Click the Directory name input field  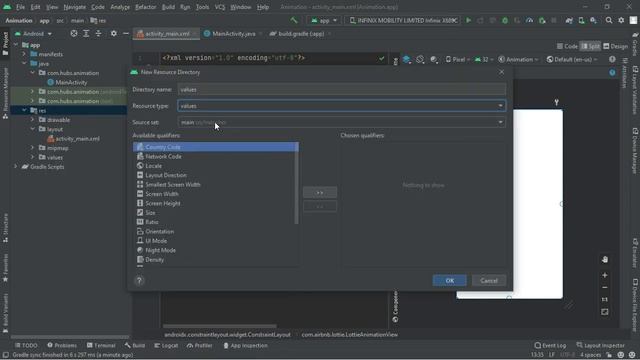point(342,89)
